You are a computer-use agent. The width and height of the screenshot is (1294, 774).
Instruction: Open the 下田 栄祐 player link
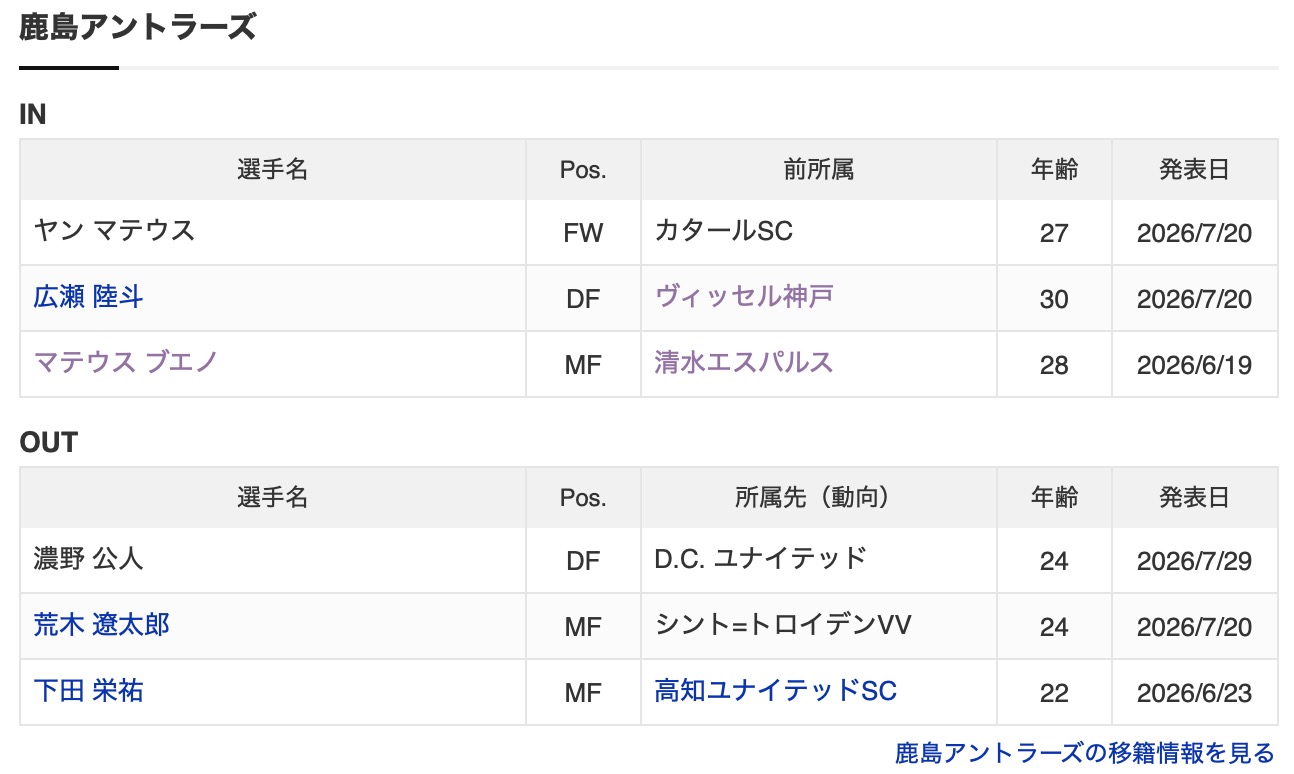point(89,690)
